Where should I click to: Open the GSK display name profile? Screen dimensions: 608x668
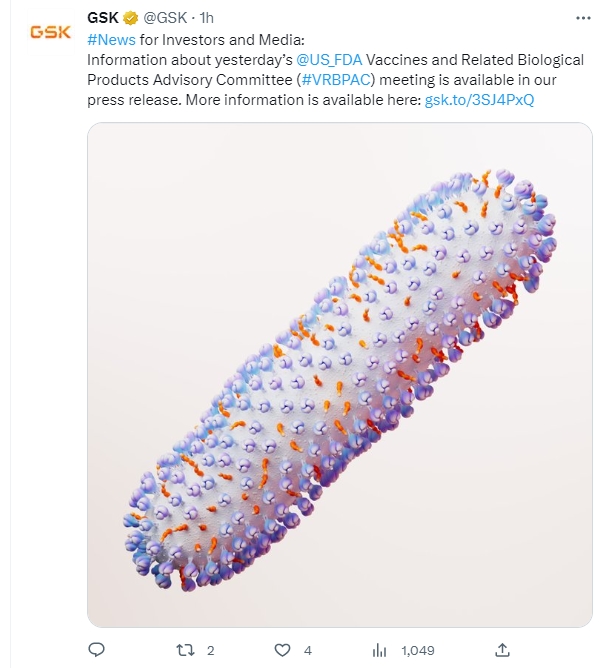103,18
